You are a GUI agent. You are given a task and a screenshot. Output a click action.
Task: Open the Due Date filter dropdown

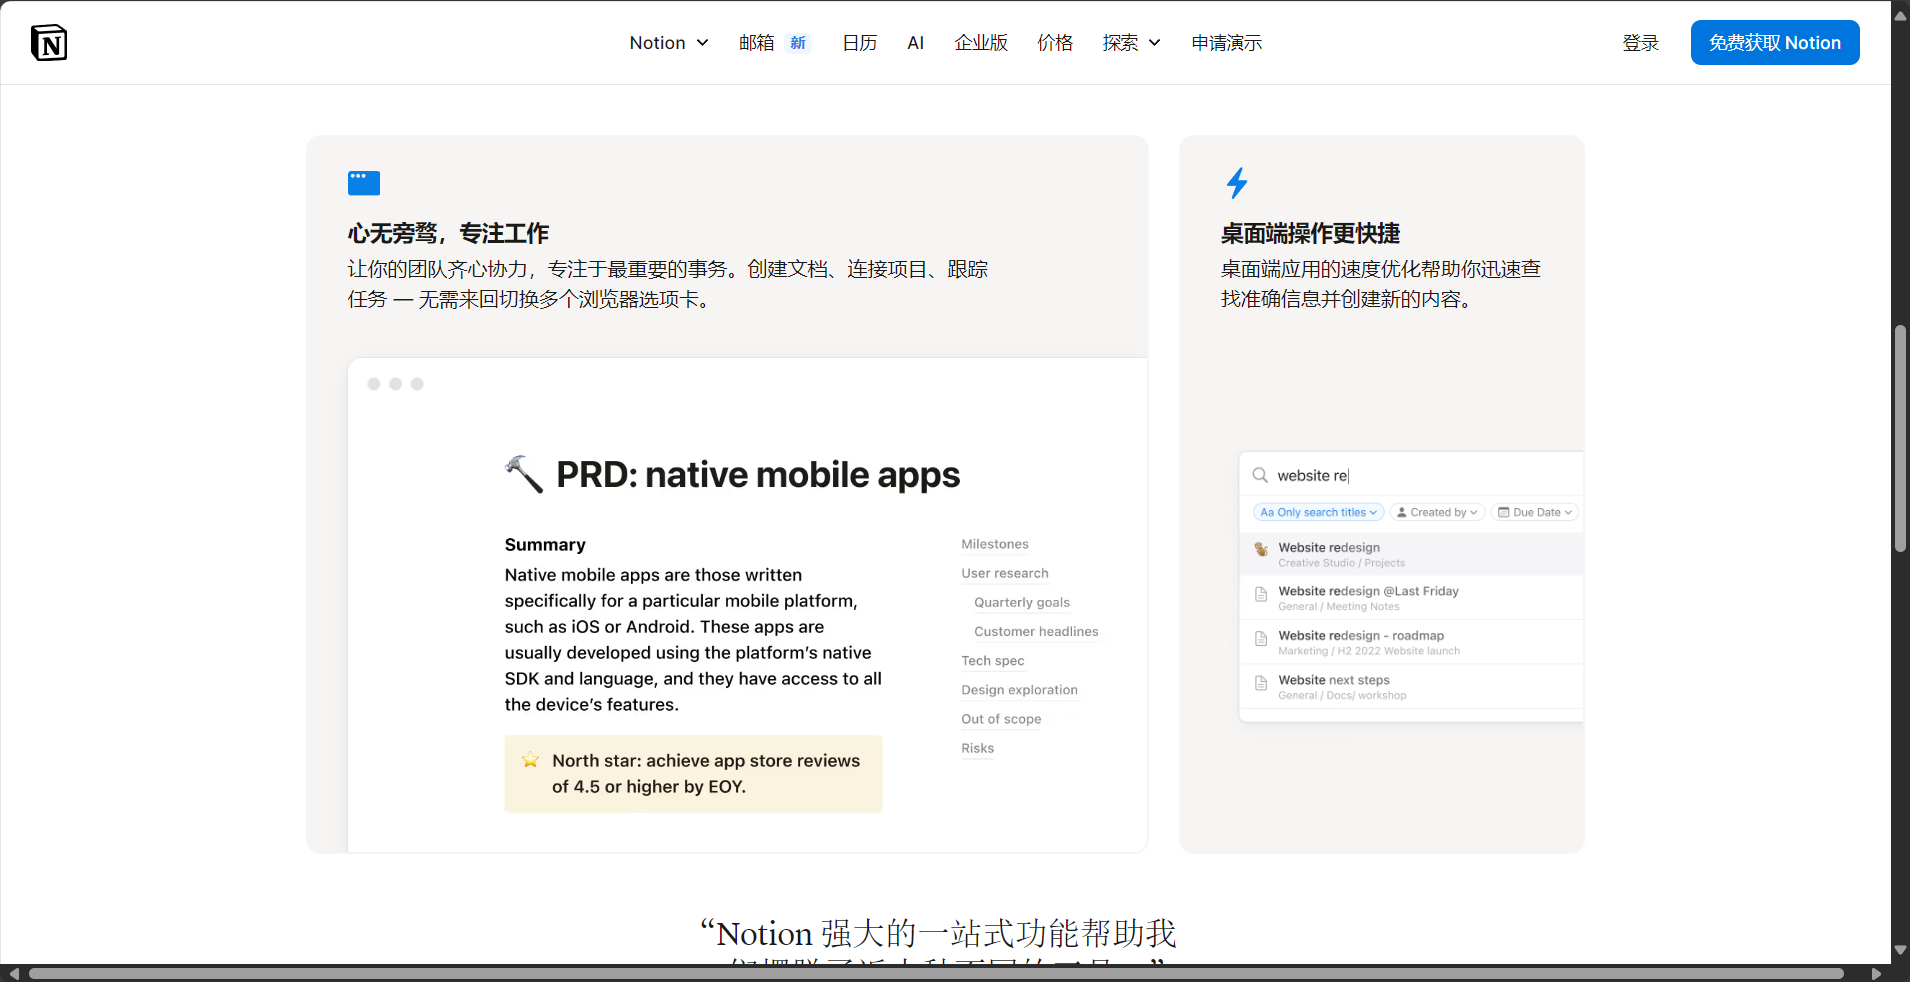tap(1535, 512)
